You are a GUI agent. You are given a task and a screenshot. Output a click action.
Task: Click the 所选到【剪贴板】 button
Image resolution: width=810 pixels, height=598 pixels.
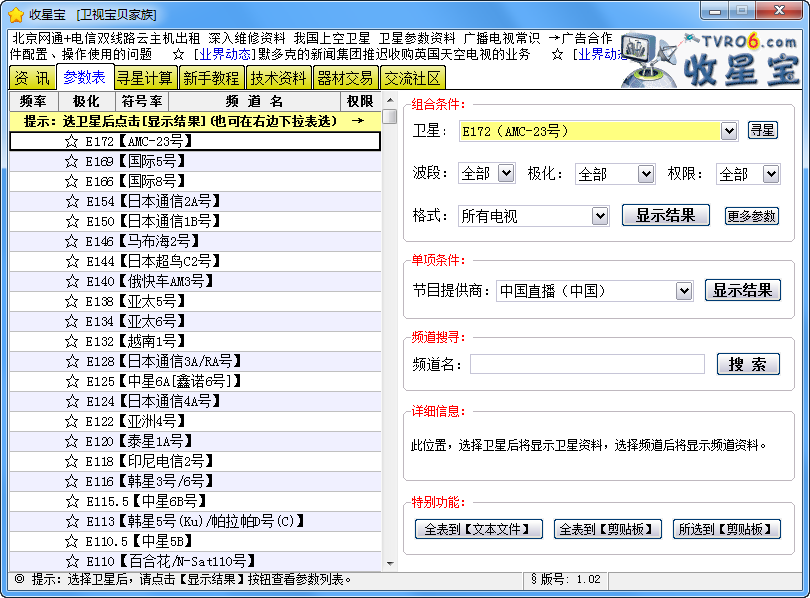coord(726,529)
